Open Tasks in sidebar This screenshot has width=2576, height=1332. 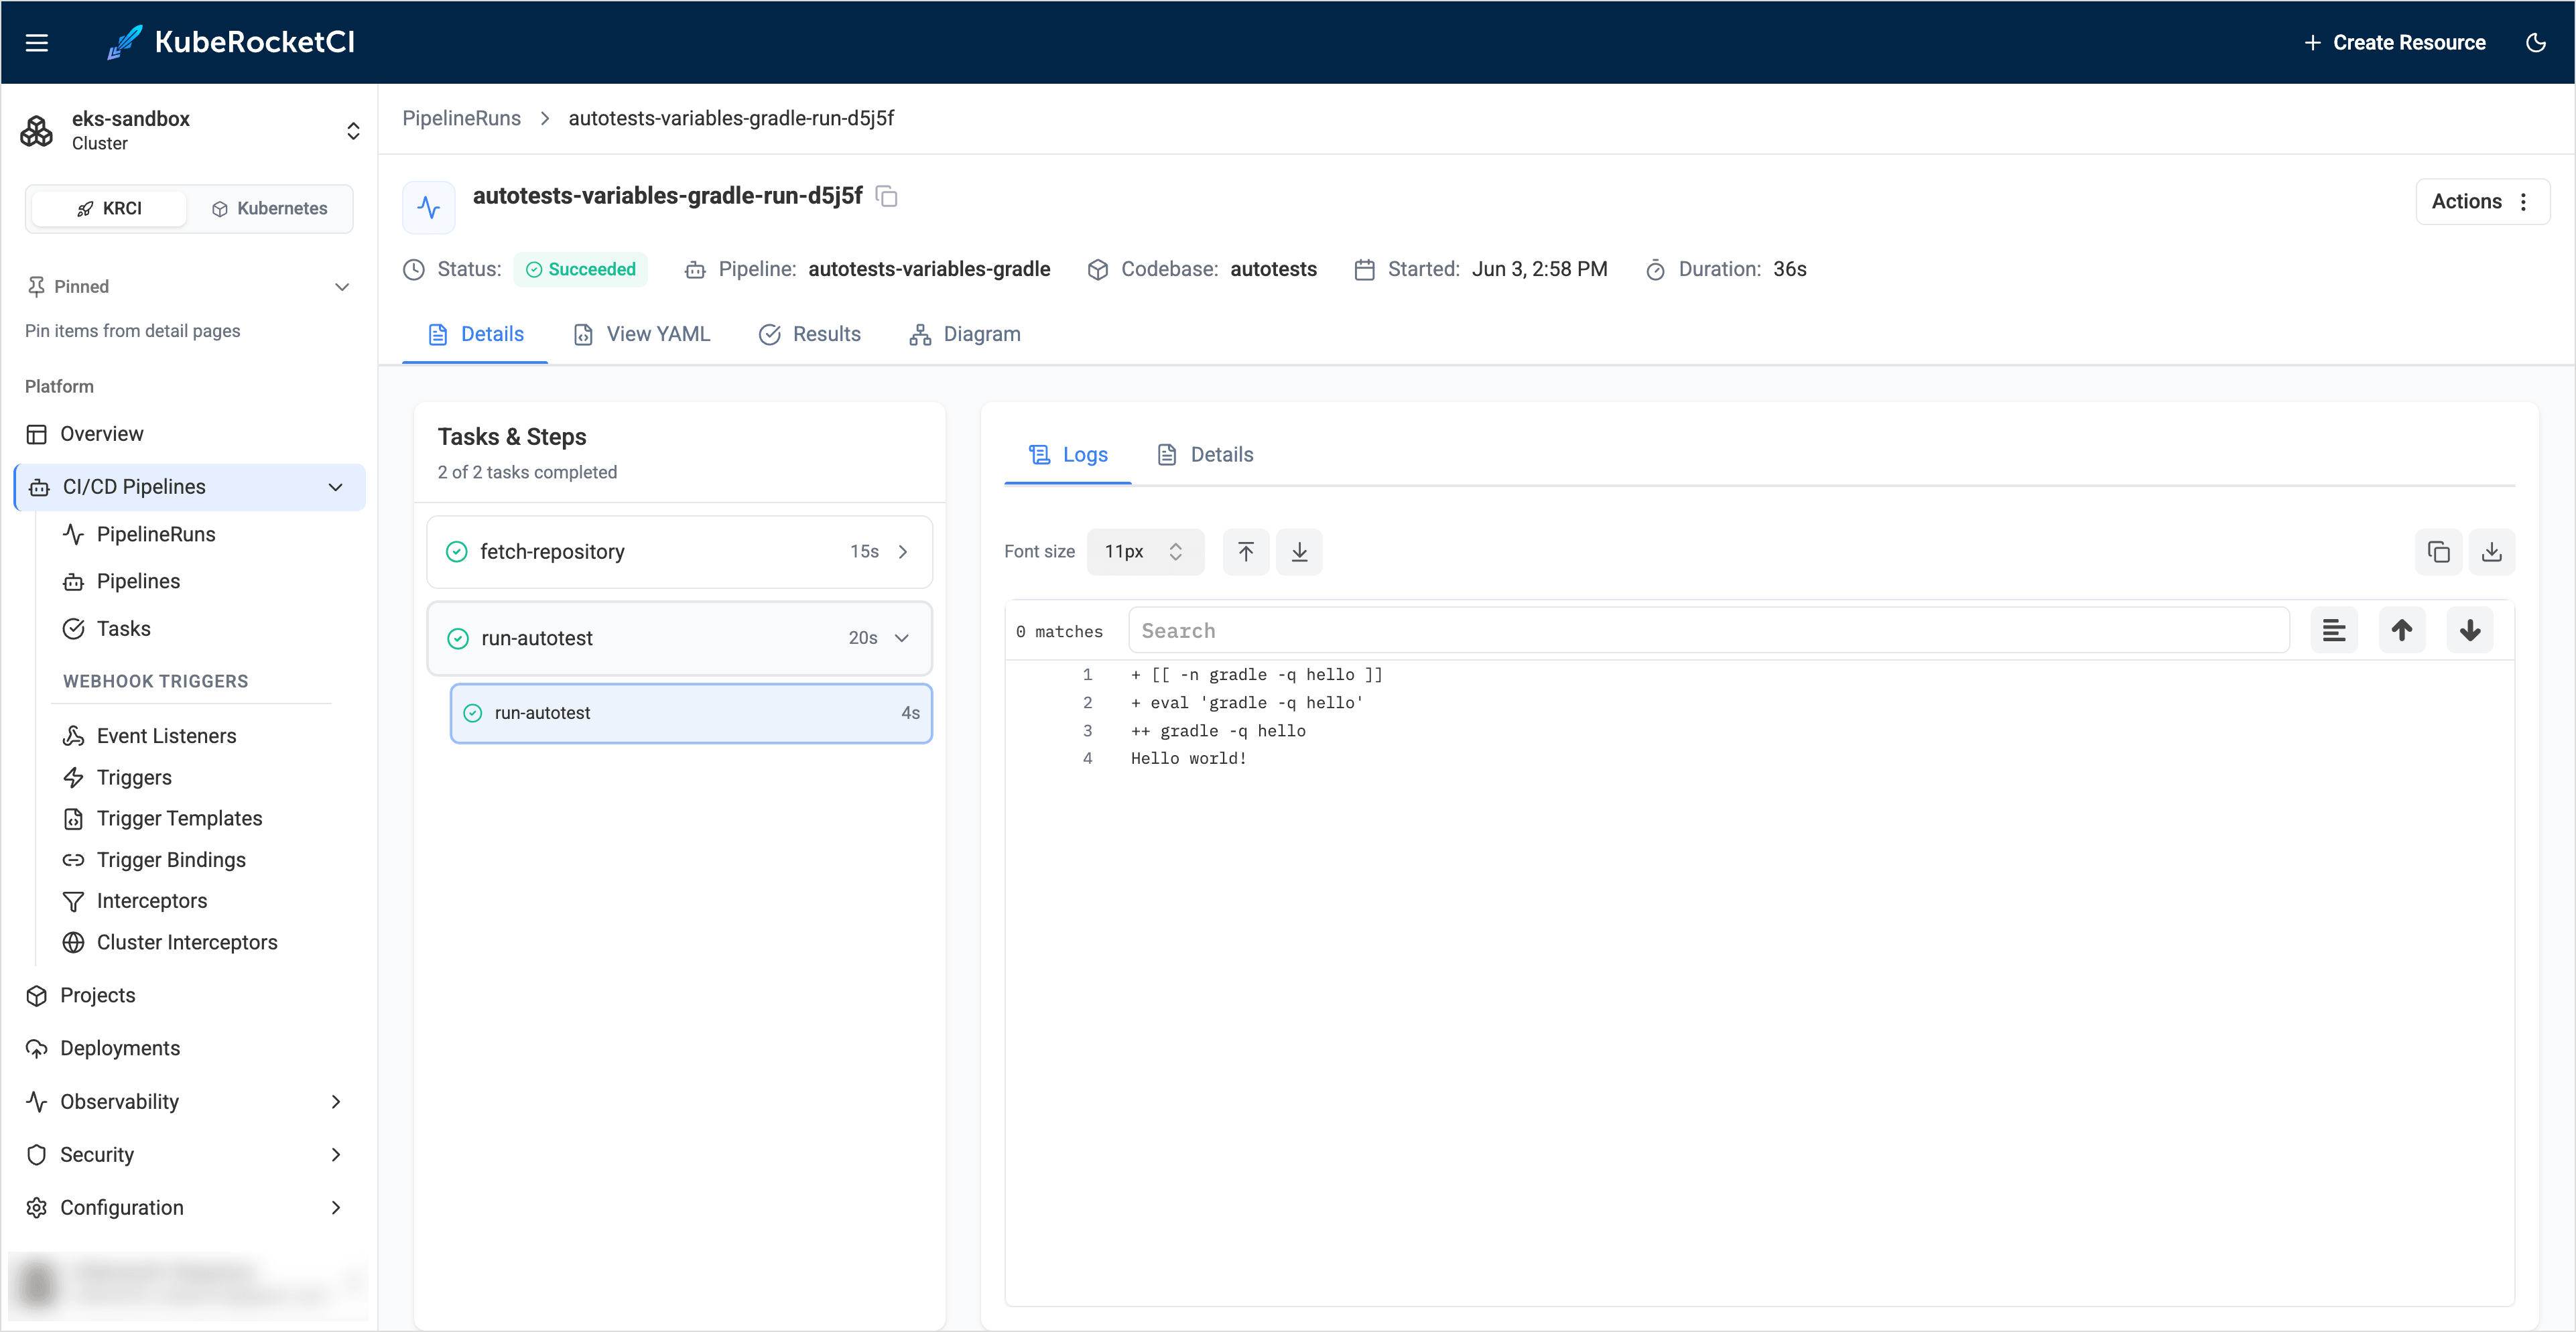(123, 628)
